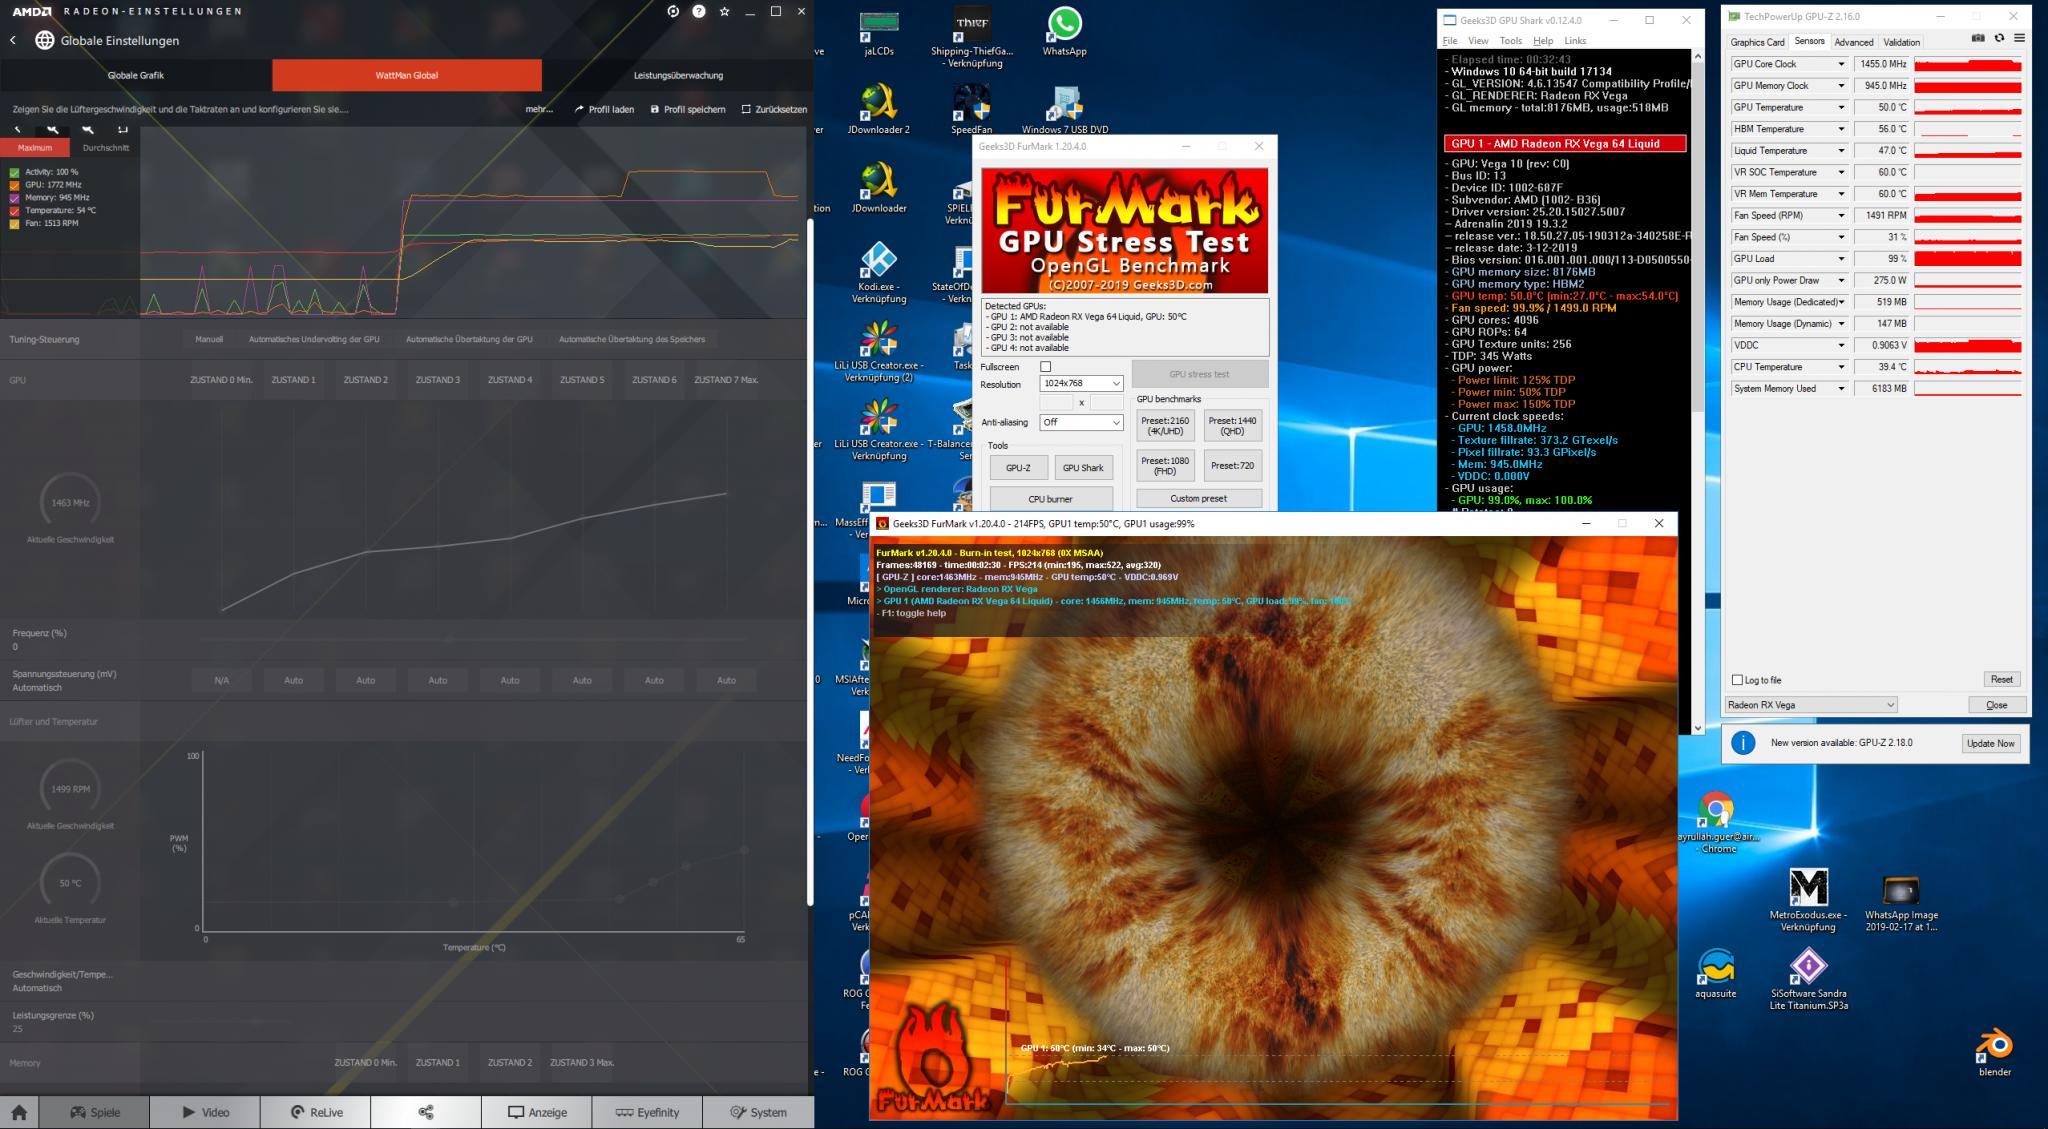
Task: Open GPU Shark Tools menu
Action: click(1510, 41)
